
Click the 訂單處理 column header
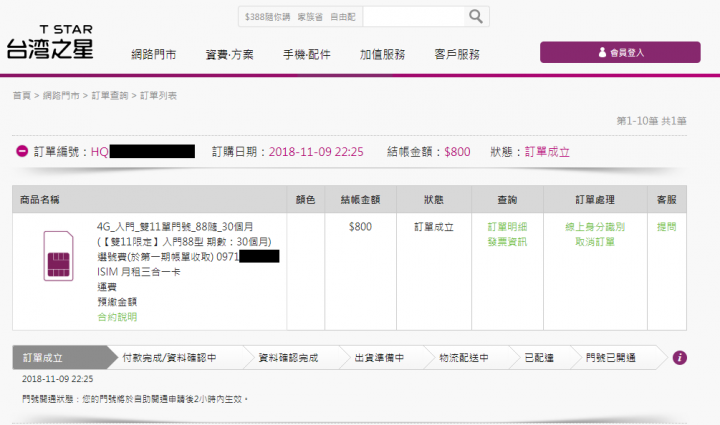(x=595, y=200)
